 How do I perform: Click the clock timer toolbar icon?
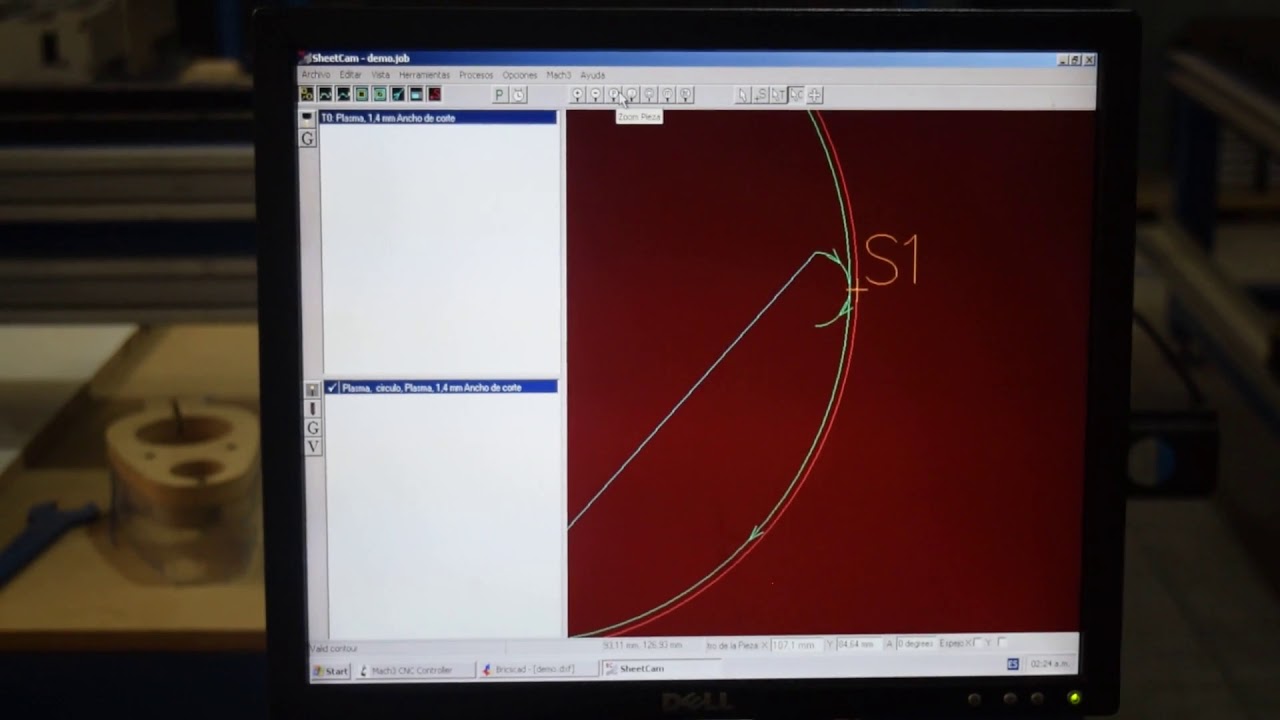coord(518,95)
